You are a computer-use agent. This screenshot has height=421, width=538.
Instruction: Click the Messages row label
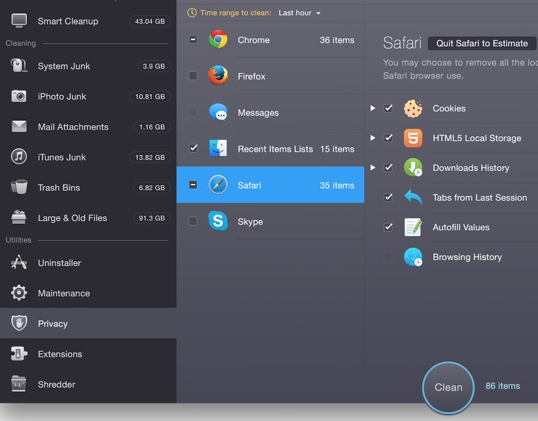(258, 113)
